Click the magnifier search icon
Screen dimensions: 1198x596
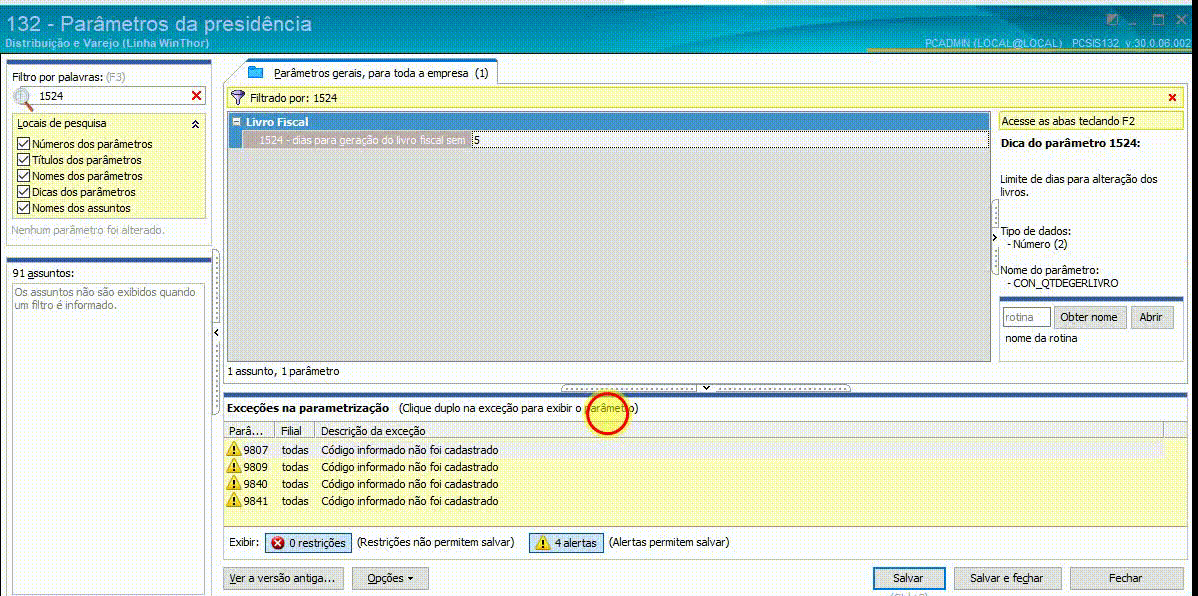pyautogui.click(x=24, y=97)
